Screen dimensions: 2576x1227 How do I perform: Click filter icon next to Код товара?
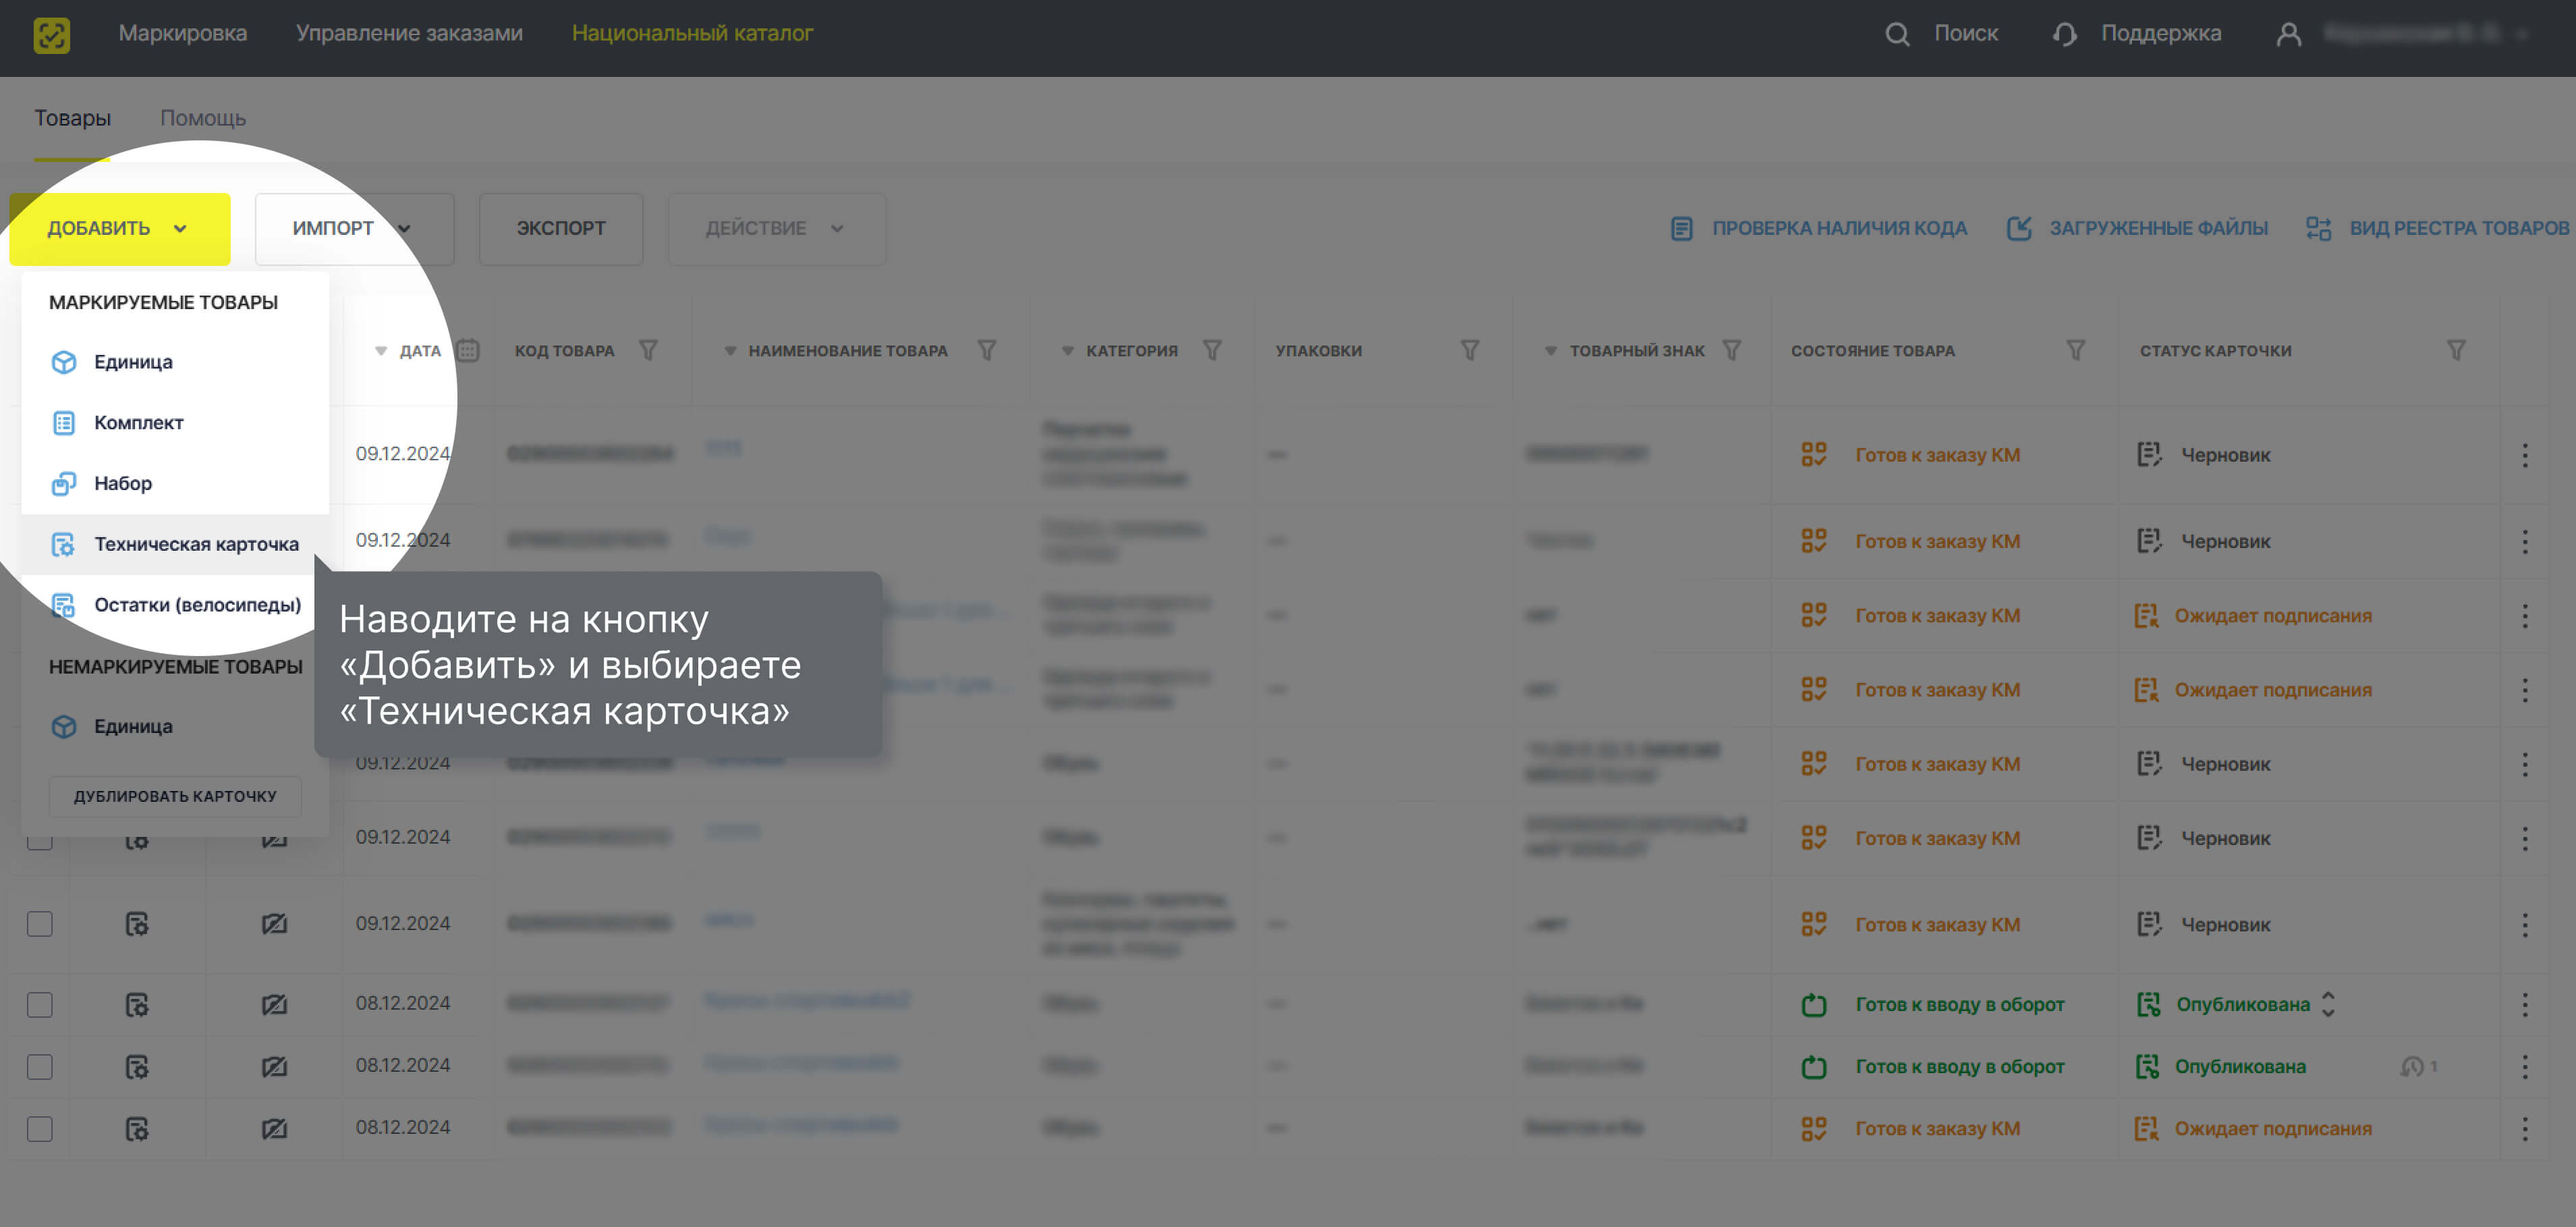(x=648, y=351)
